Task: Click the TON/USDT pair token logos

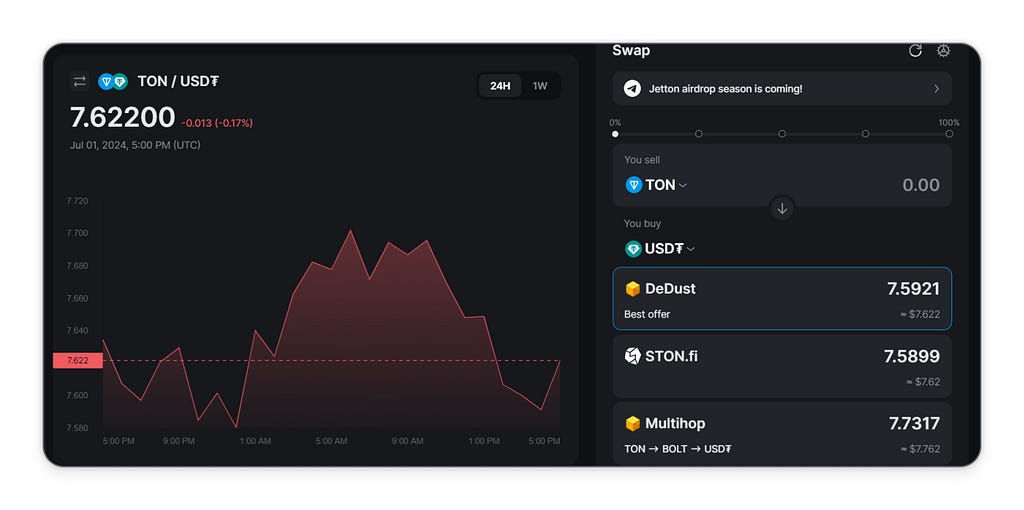Action: (x=113, y=82)
